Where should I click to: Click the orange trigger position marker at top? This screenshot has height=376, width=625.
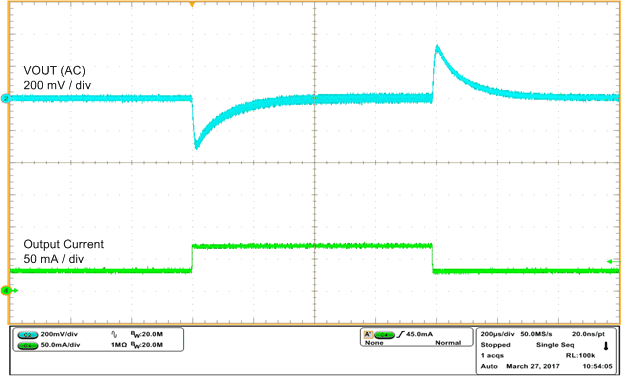coord(192,4)
